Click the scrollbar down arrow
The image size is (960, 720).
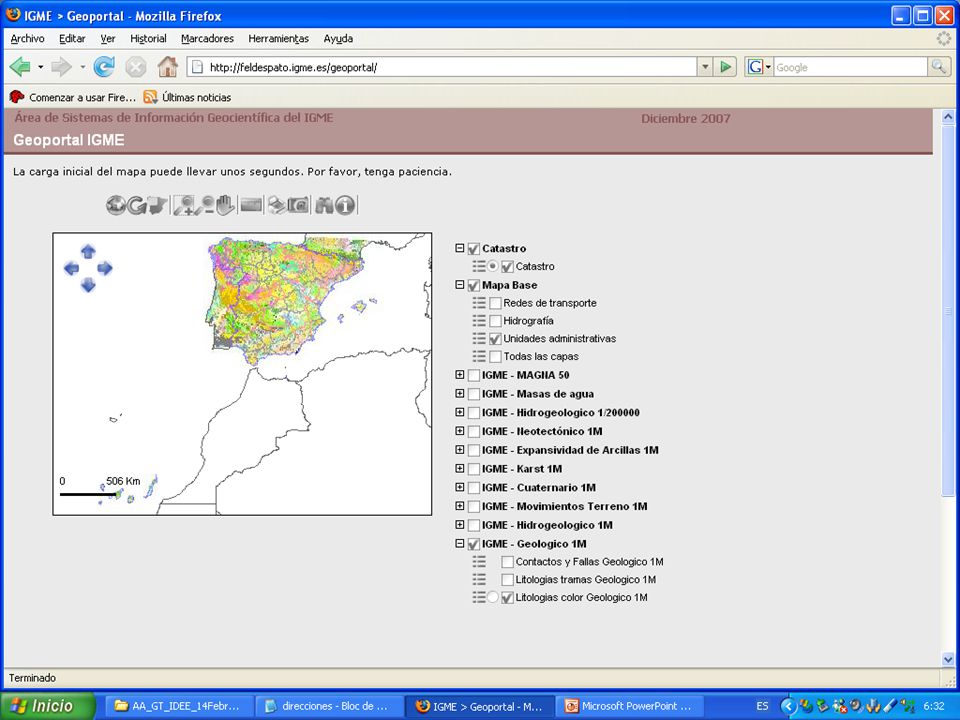pos(948,659)
